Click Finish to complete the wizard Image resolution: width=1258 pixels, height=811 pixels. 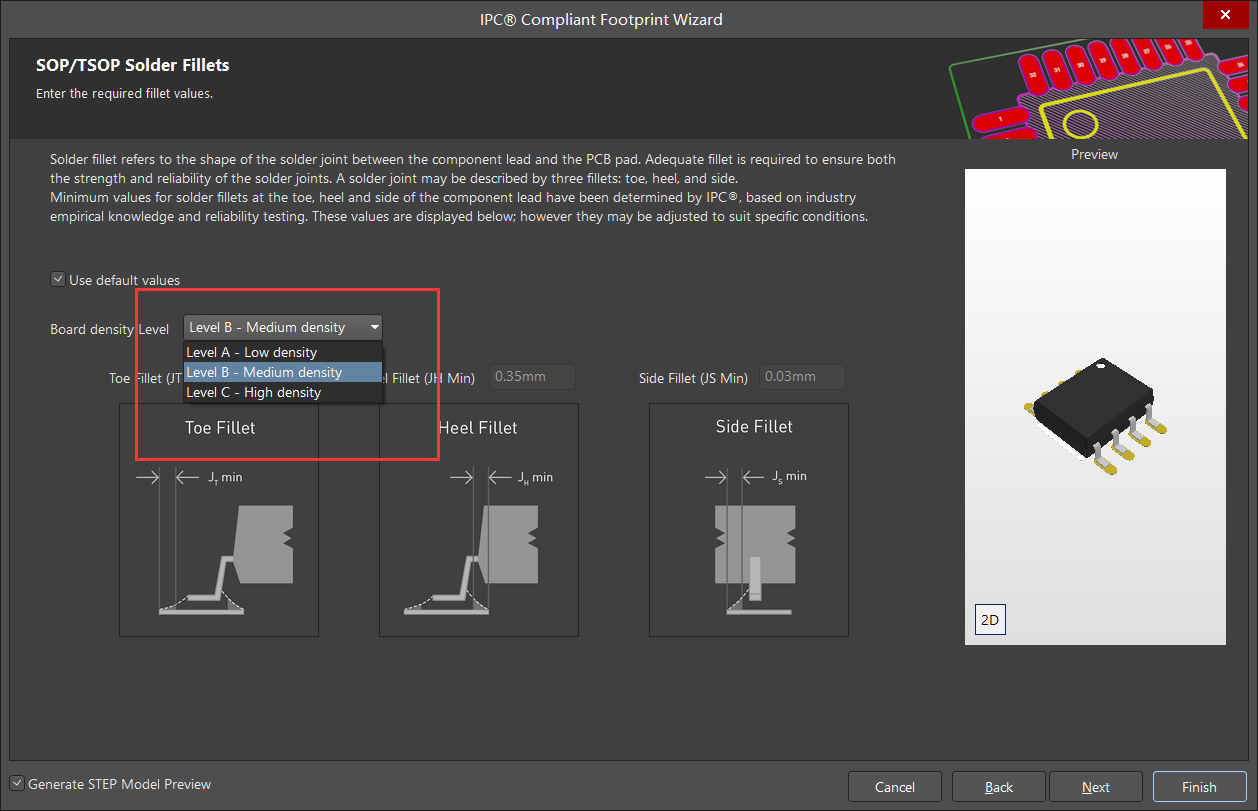tap(1199, 787)
